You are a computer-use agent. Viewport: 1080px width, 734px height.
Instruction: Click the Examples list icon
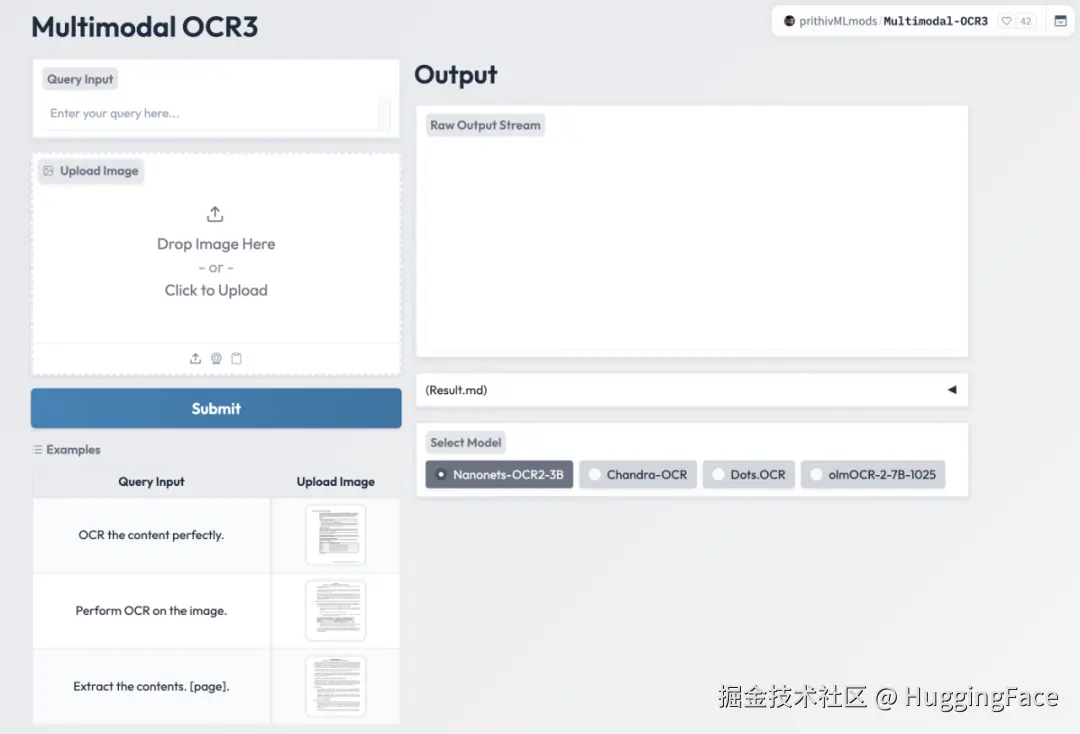37,450
